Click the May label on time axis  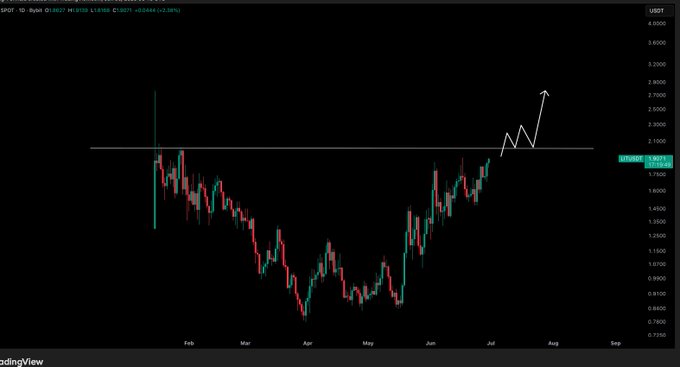coord(368,343)
